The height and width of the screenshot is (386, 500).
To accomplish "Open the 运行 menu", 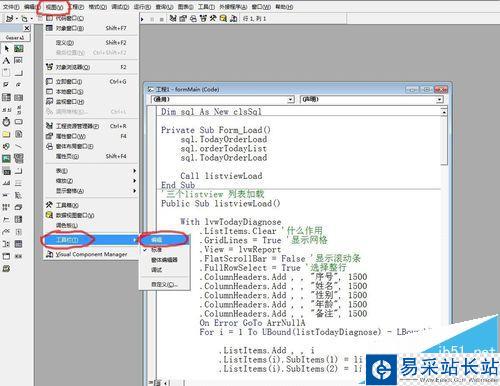I will click(x=142, y=7).
